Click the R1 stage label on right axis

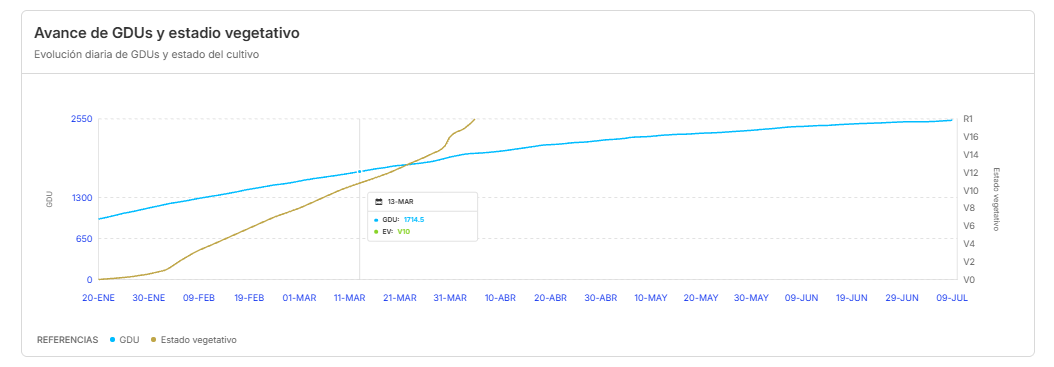click(x=969, y=119)
